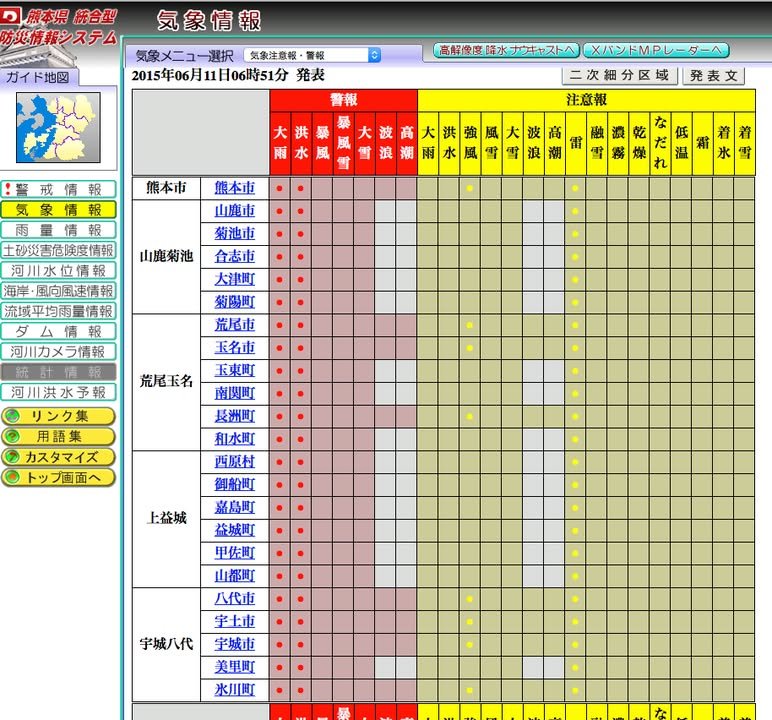Image resolution: width=772 pixels, height=720 pixels.
Task: Click the 発表文 button
Action: pos(714,76)
